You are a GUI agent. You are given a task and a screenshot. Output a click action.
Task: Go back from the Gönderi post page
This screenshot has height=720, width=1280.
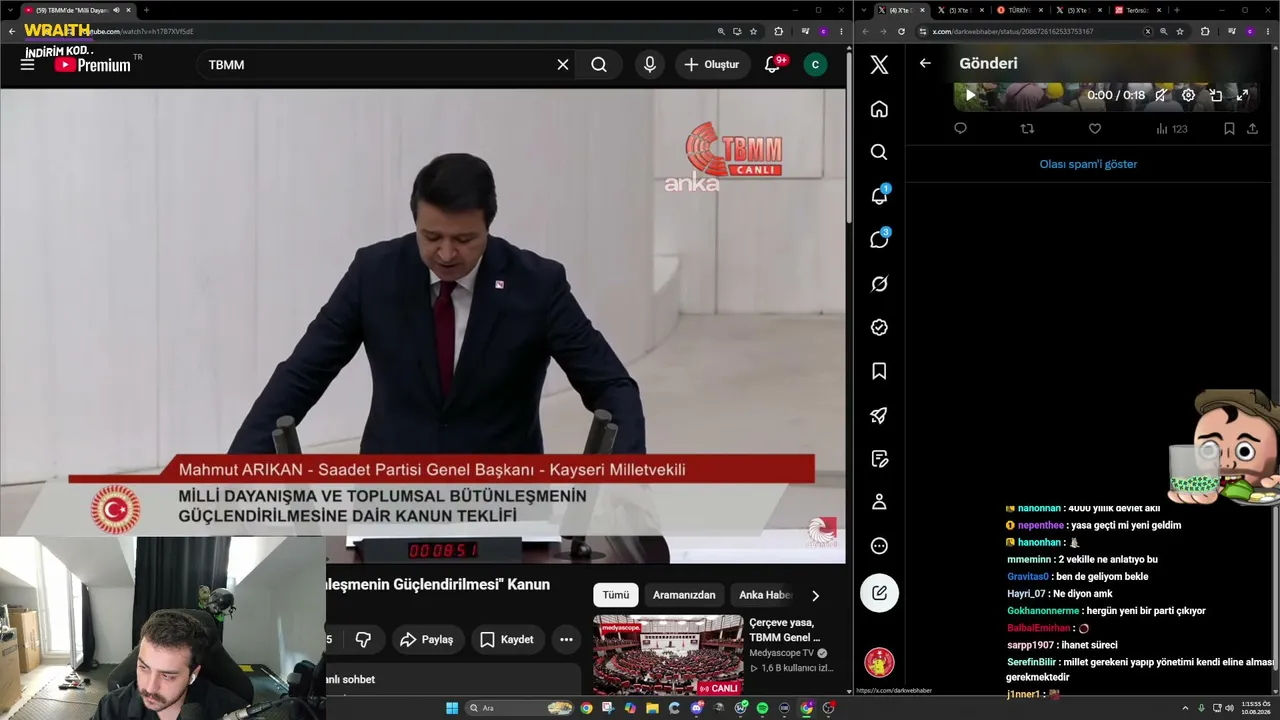pos(925,63)
